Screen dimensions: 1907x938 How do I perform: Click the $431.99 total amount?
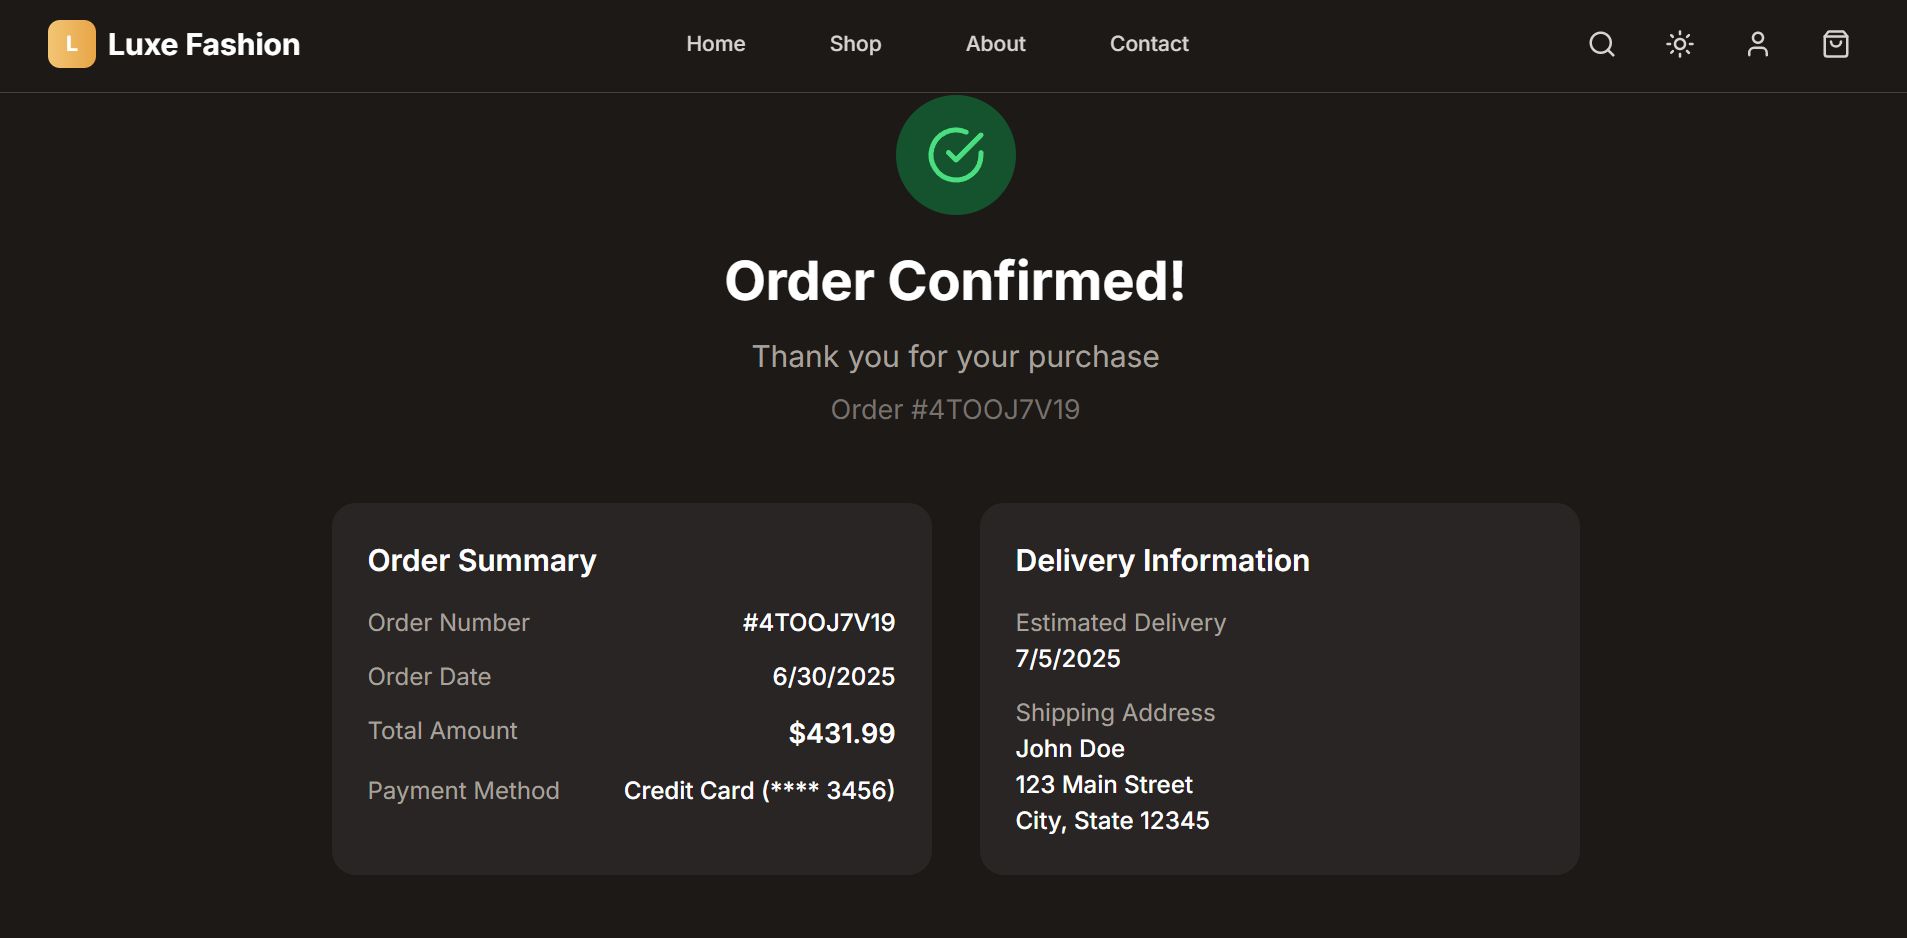coord(842,733)
